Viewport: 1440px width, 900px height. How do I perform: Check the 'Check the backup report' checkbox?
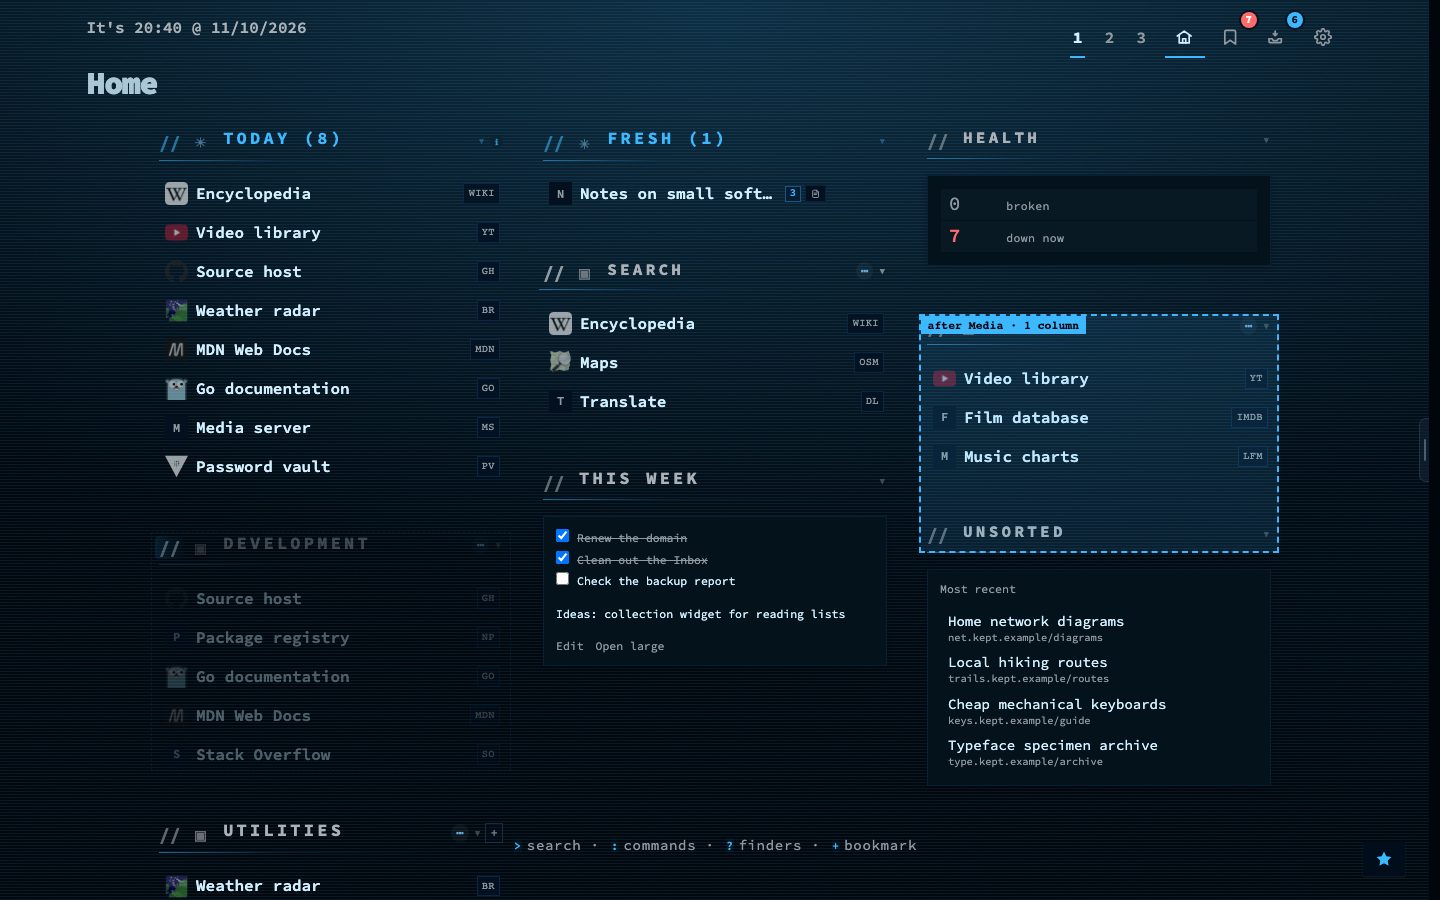[x=562, y=579]
